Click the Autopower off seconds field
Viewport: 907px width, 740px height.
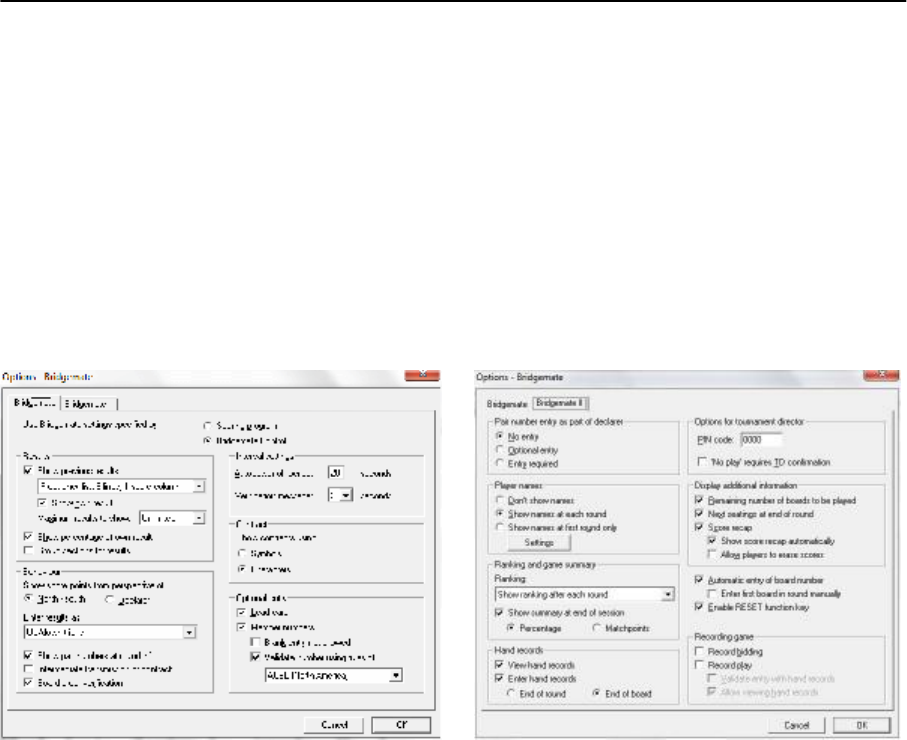click(336, 473)
